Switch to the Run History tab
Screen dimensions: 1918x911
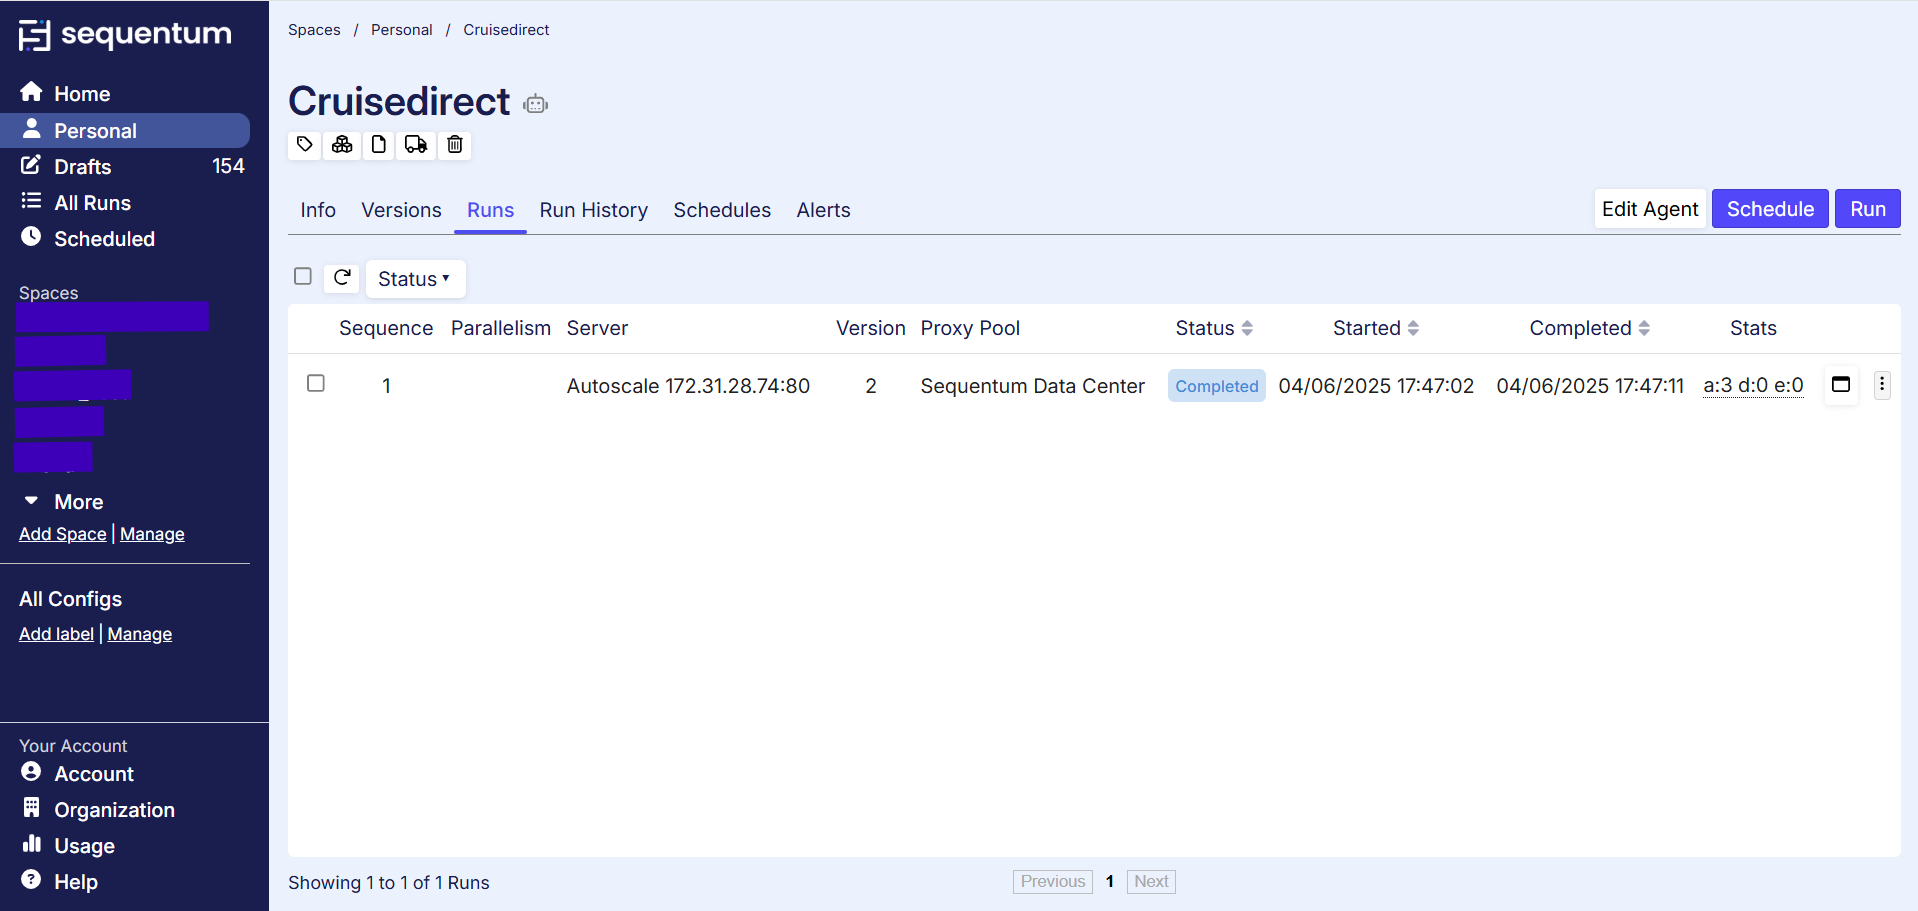593,210
